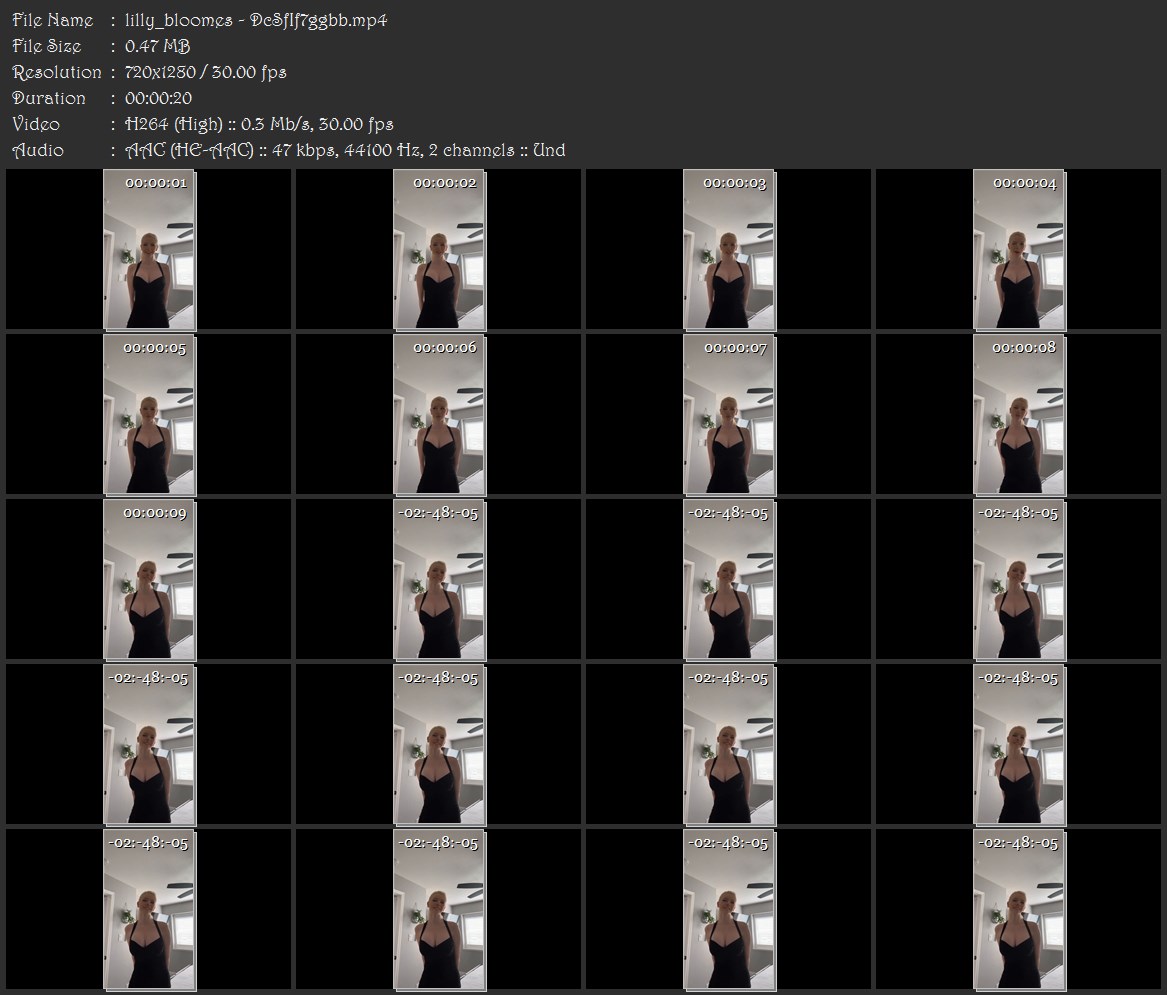1167x995 pixels.
Task: Open the thumbnail at 00:00:07
Action: tap(729, 415)
